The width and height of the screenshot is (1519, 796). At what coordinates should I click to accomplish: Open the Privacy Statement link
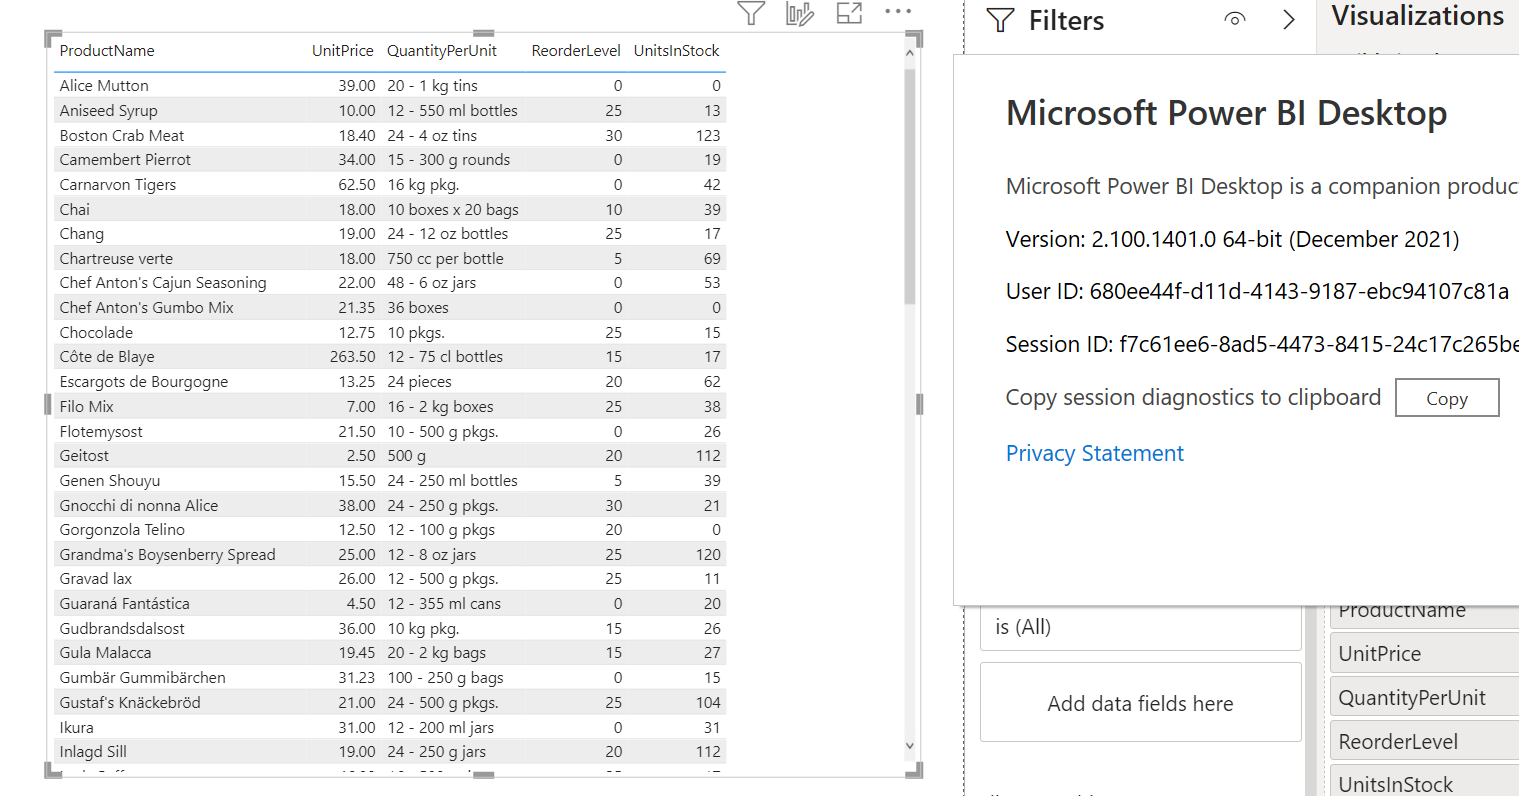(1094, 453)
